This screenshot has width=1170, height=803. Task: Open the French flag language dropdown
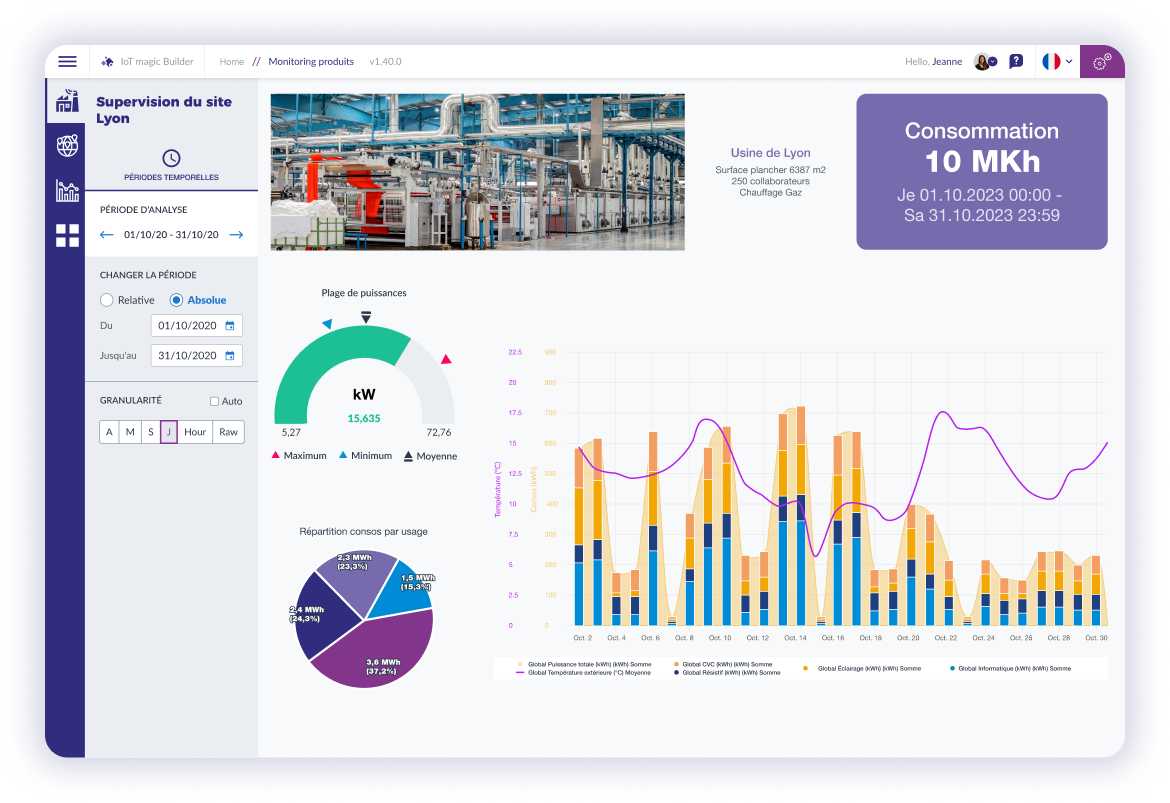[x=1052, y=61]
